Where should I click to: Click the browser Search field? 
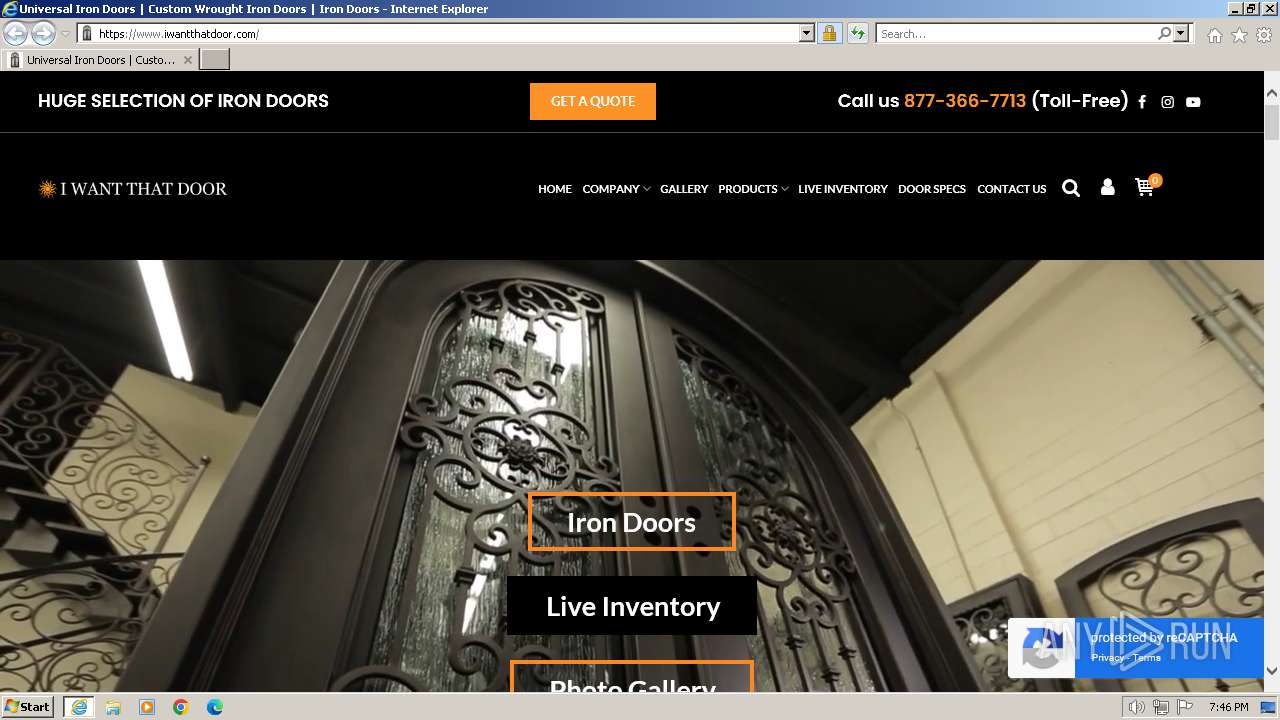[x=1016, y=33]
